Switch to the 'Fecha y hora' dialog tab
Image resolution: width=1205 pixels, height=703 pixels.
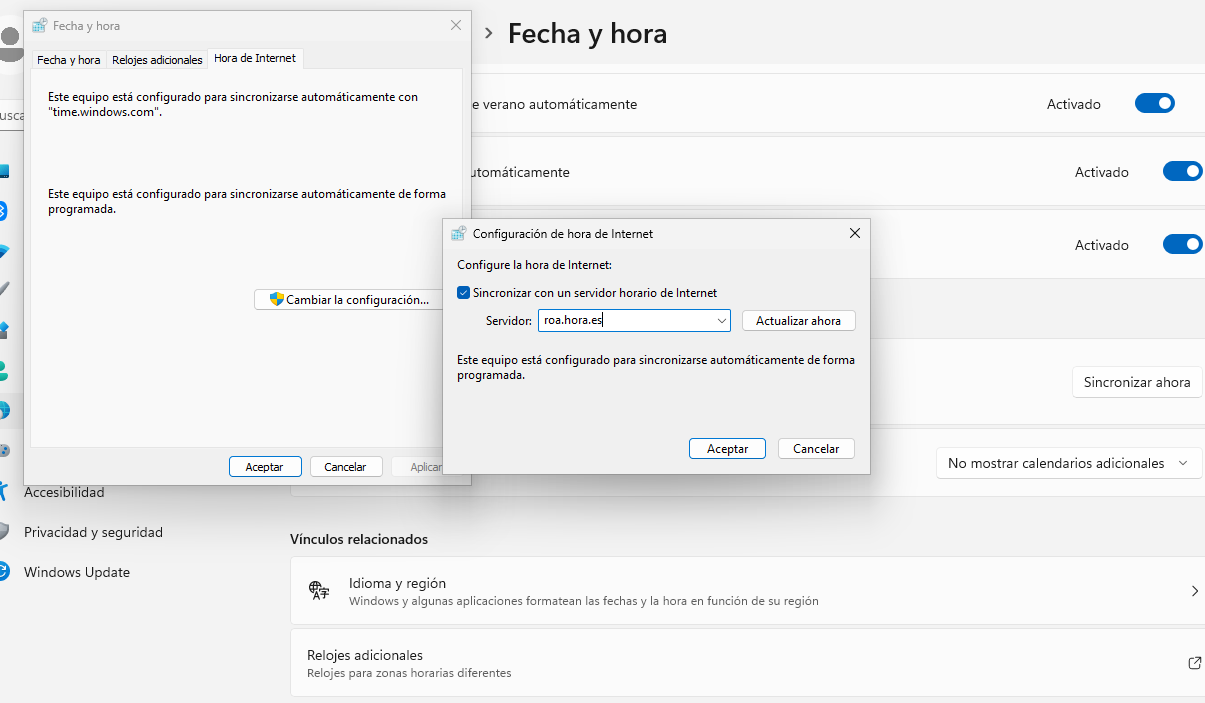(x=68, y=60)
